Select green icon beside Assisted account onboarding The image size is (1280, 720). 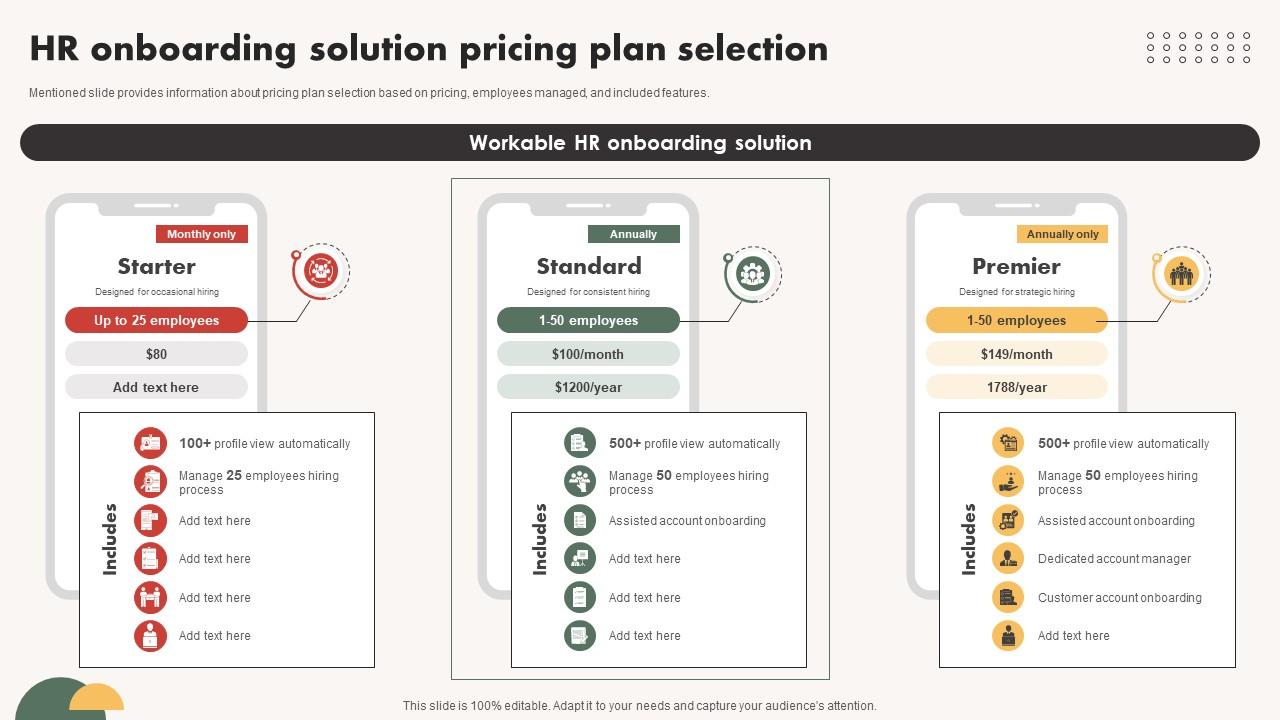tap(580, 520)
